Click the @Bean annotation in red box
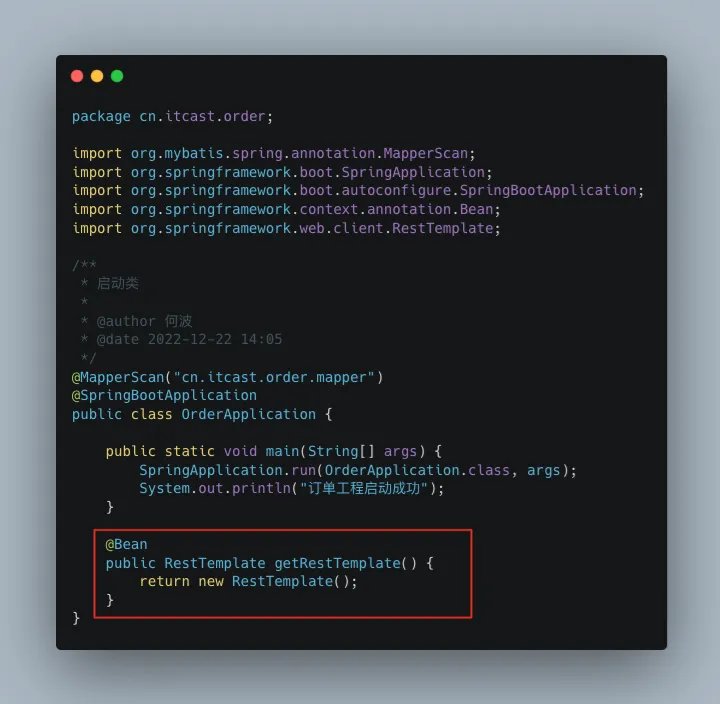 click(x=126, y=544)
